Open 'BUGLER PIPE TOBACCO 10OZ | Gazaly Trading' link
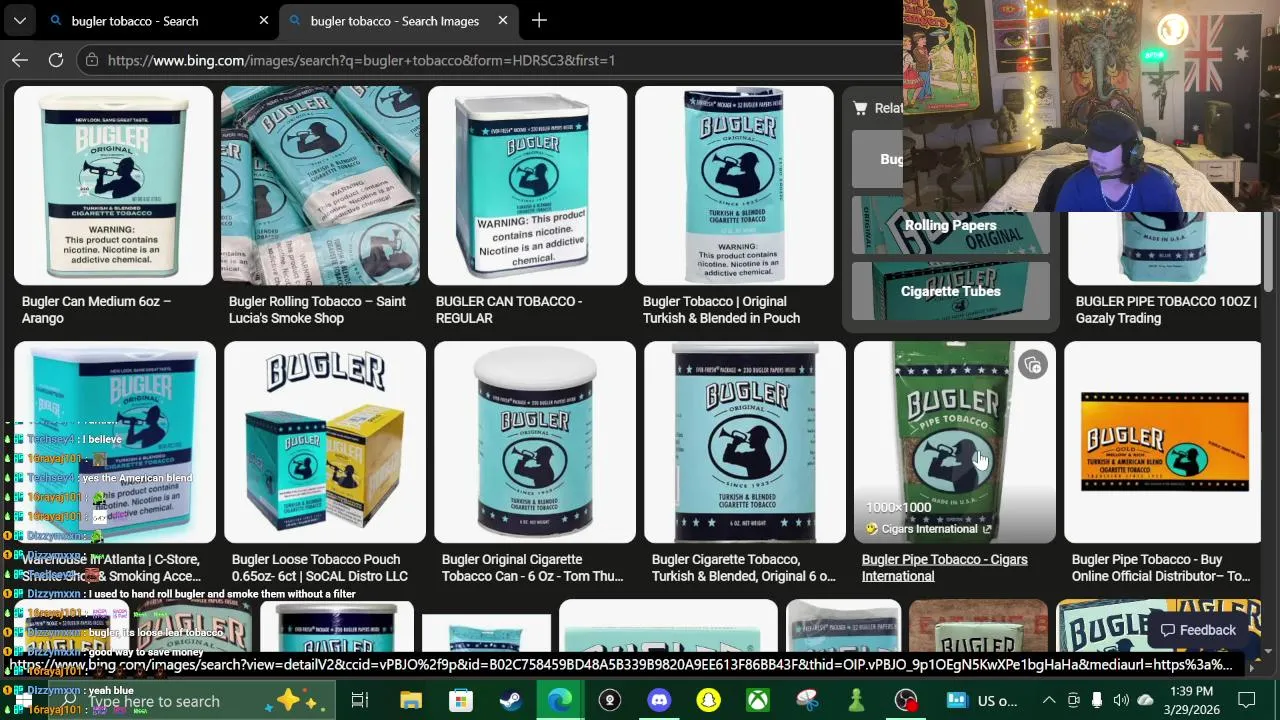The image size is (1280, 720). click(1166, 309)
